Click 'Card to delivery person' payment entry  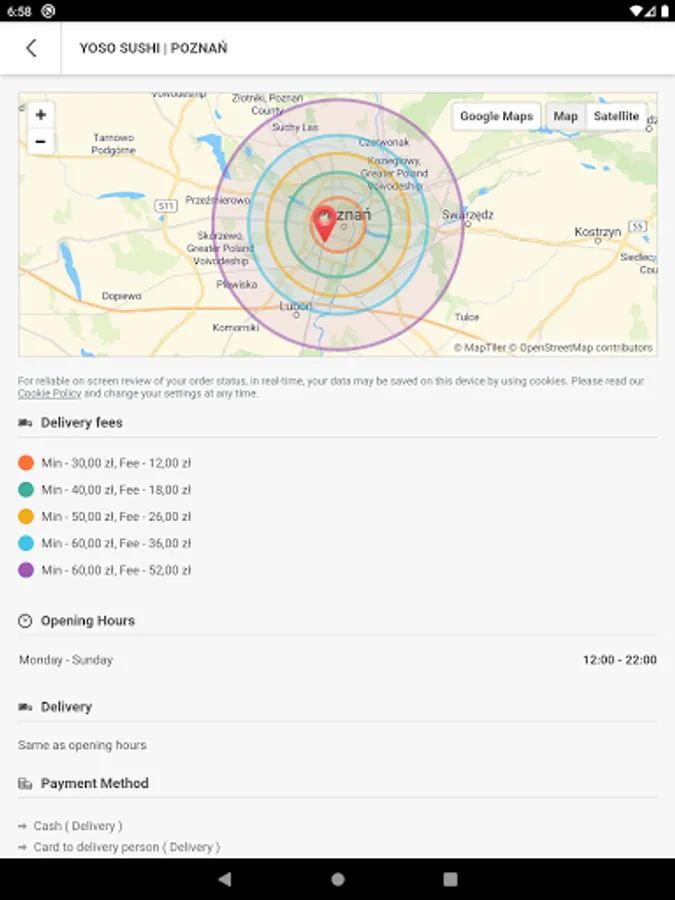126,847
